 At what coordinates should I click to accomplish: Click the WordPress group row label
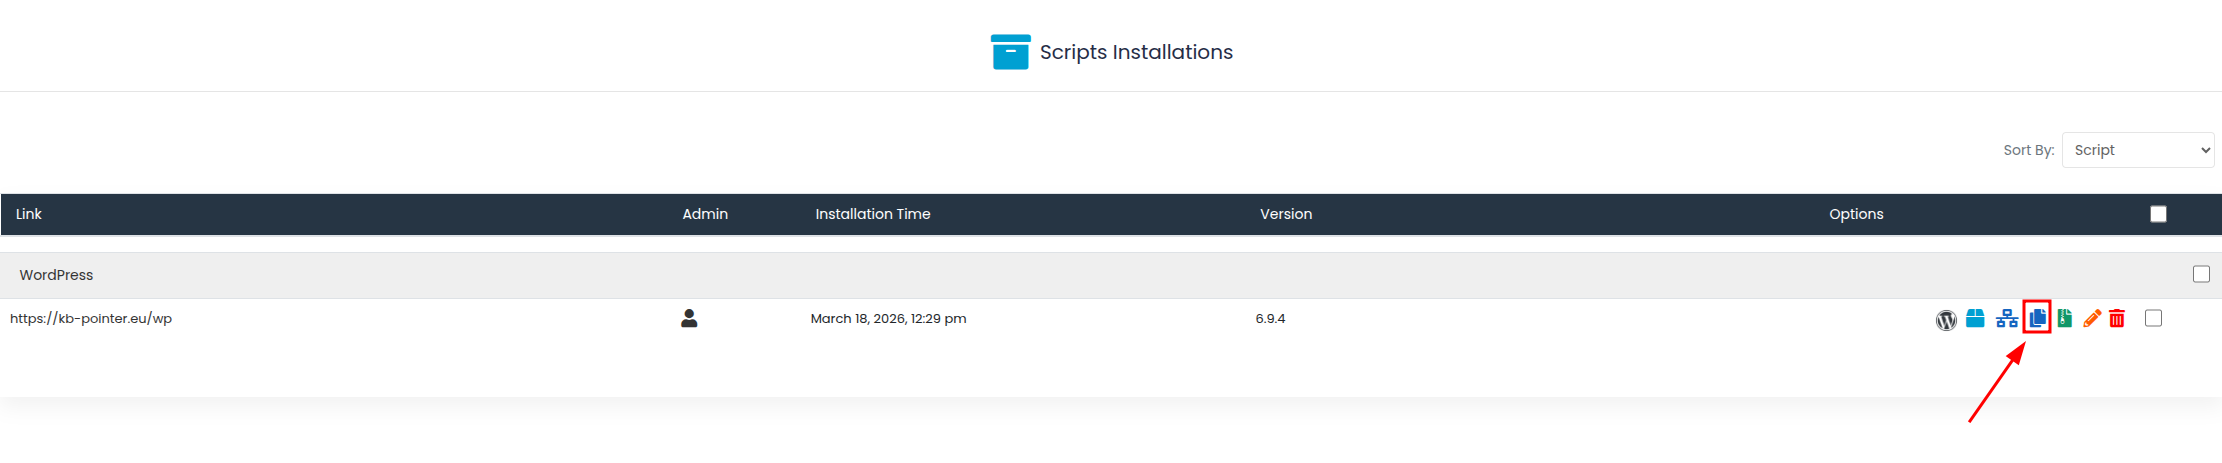(56, 275)
